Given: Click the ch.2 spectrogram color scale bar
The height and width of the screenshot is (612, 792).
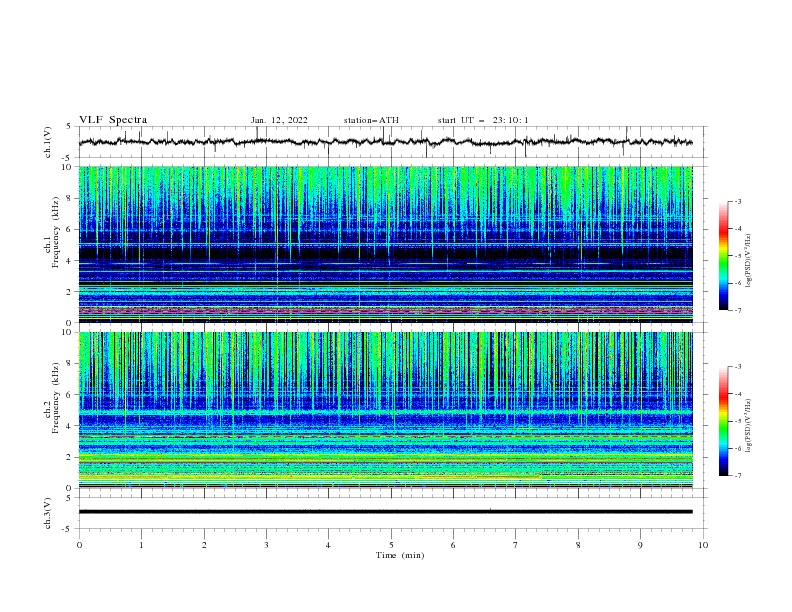Looking at the screenshot, I should [723, 421].
